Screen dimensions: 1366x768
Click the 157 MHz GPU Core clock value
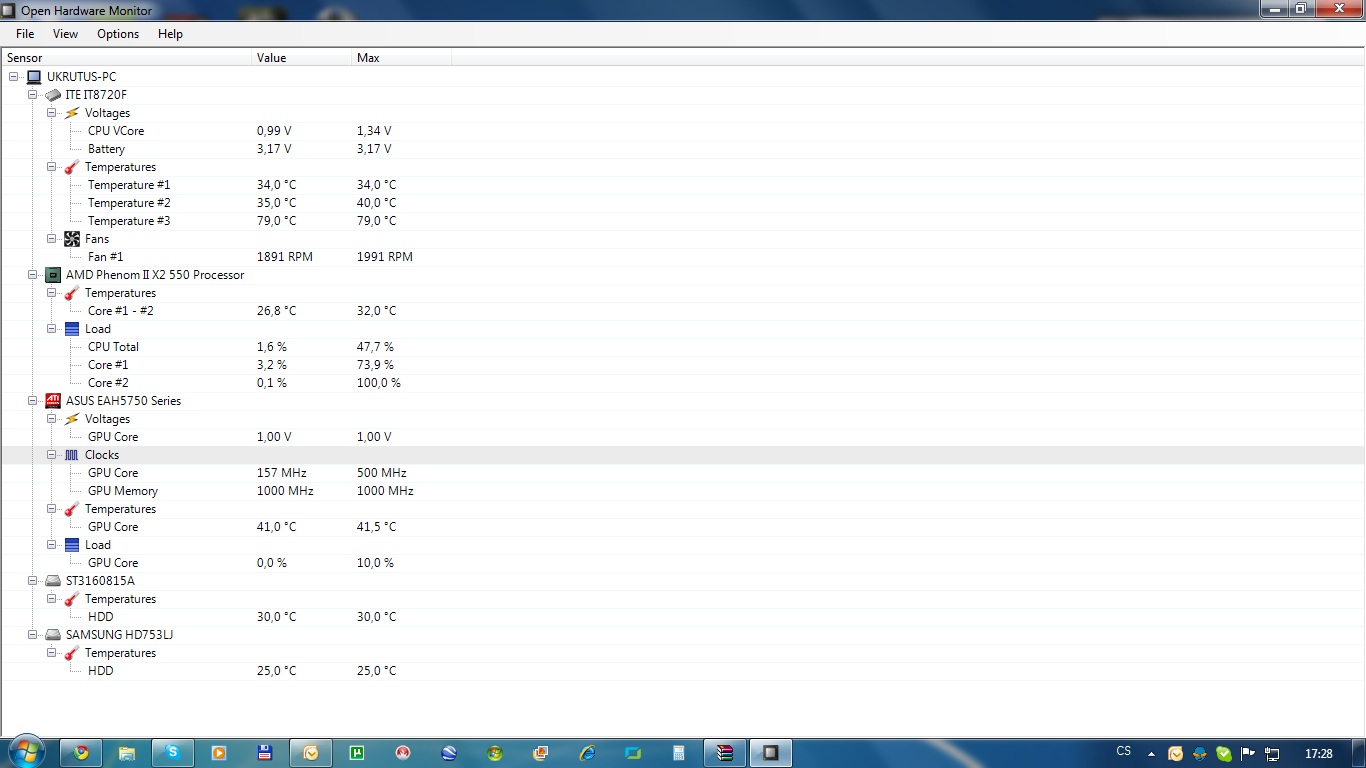[x=282, y=473]
